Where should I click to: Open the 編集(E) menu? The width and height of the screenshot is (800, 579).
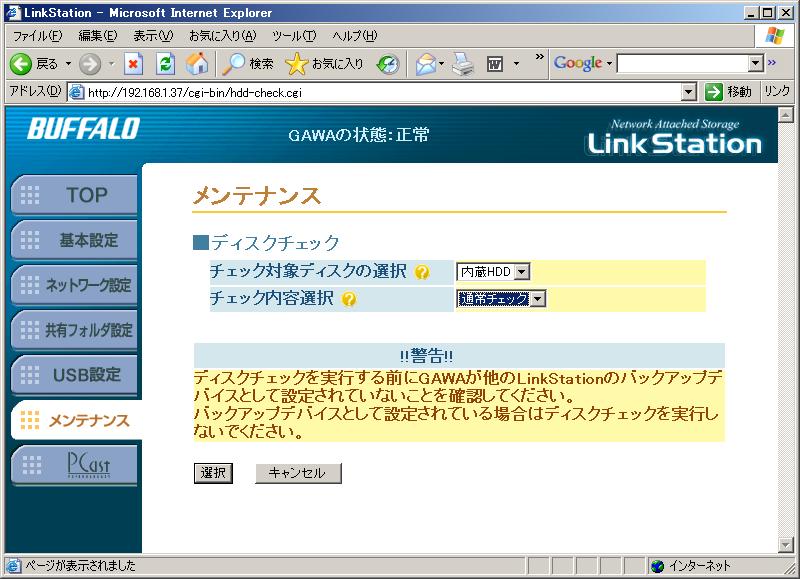point(97,36)
